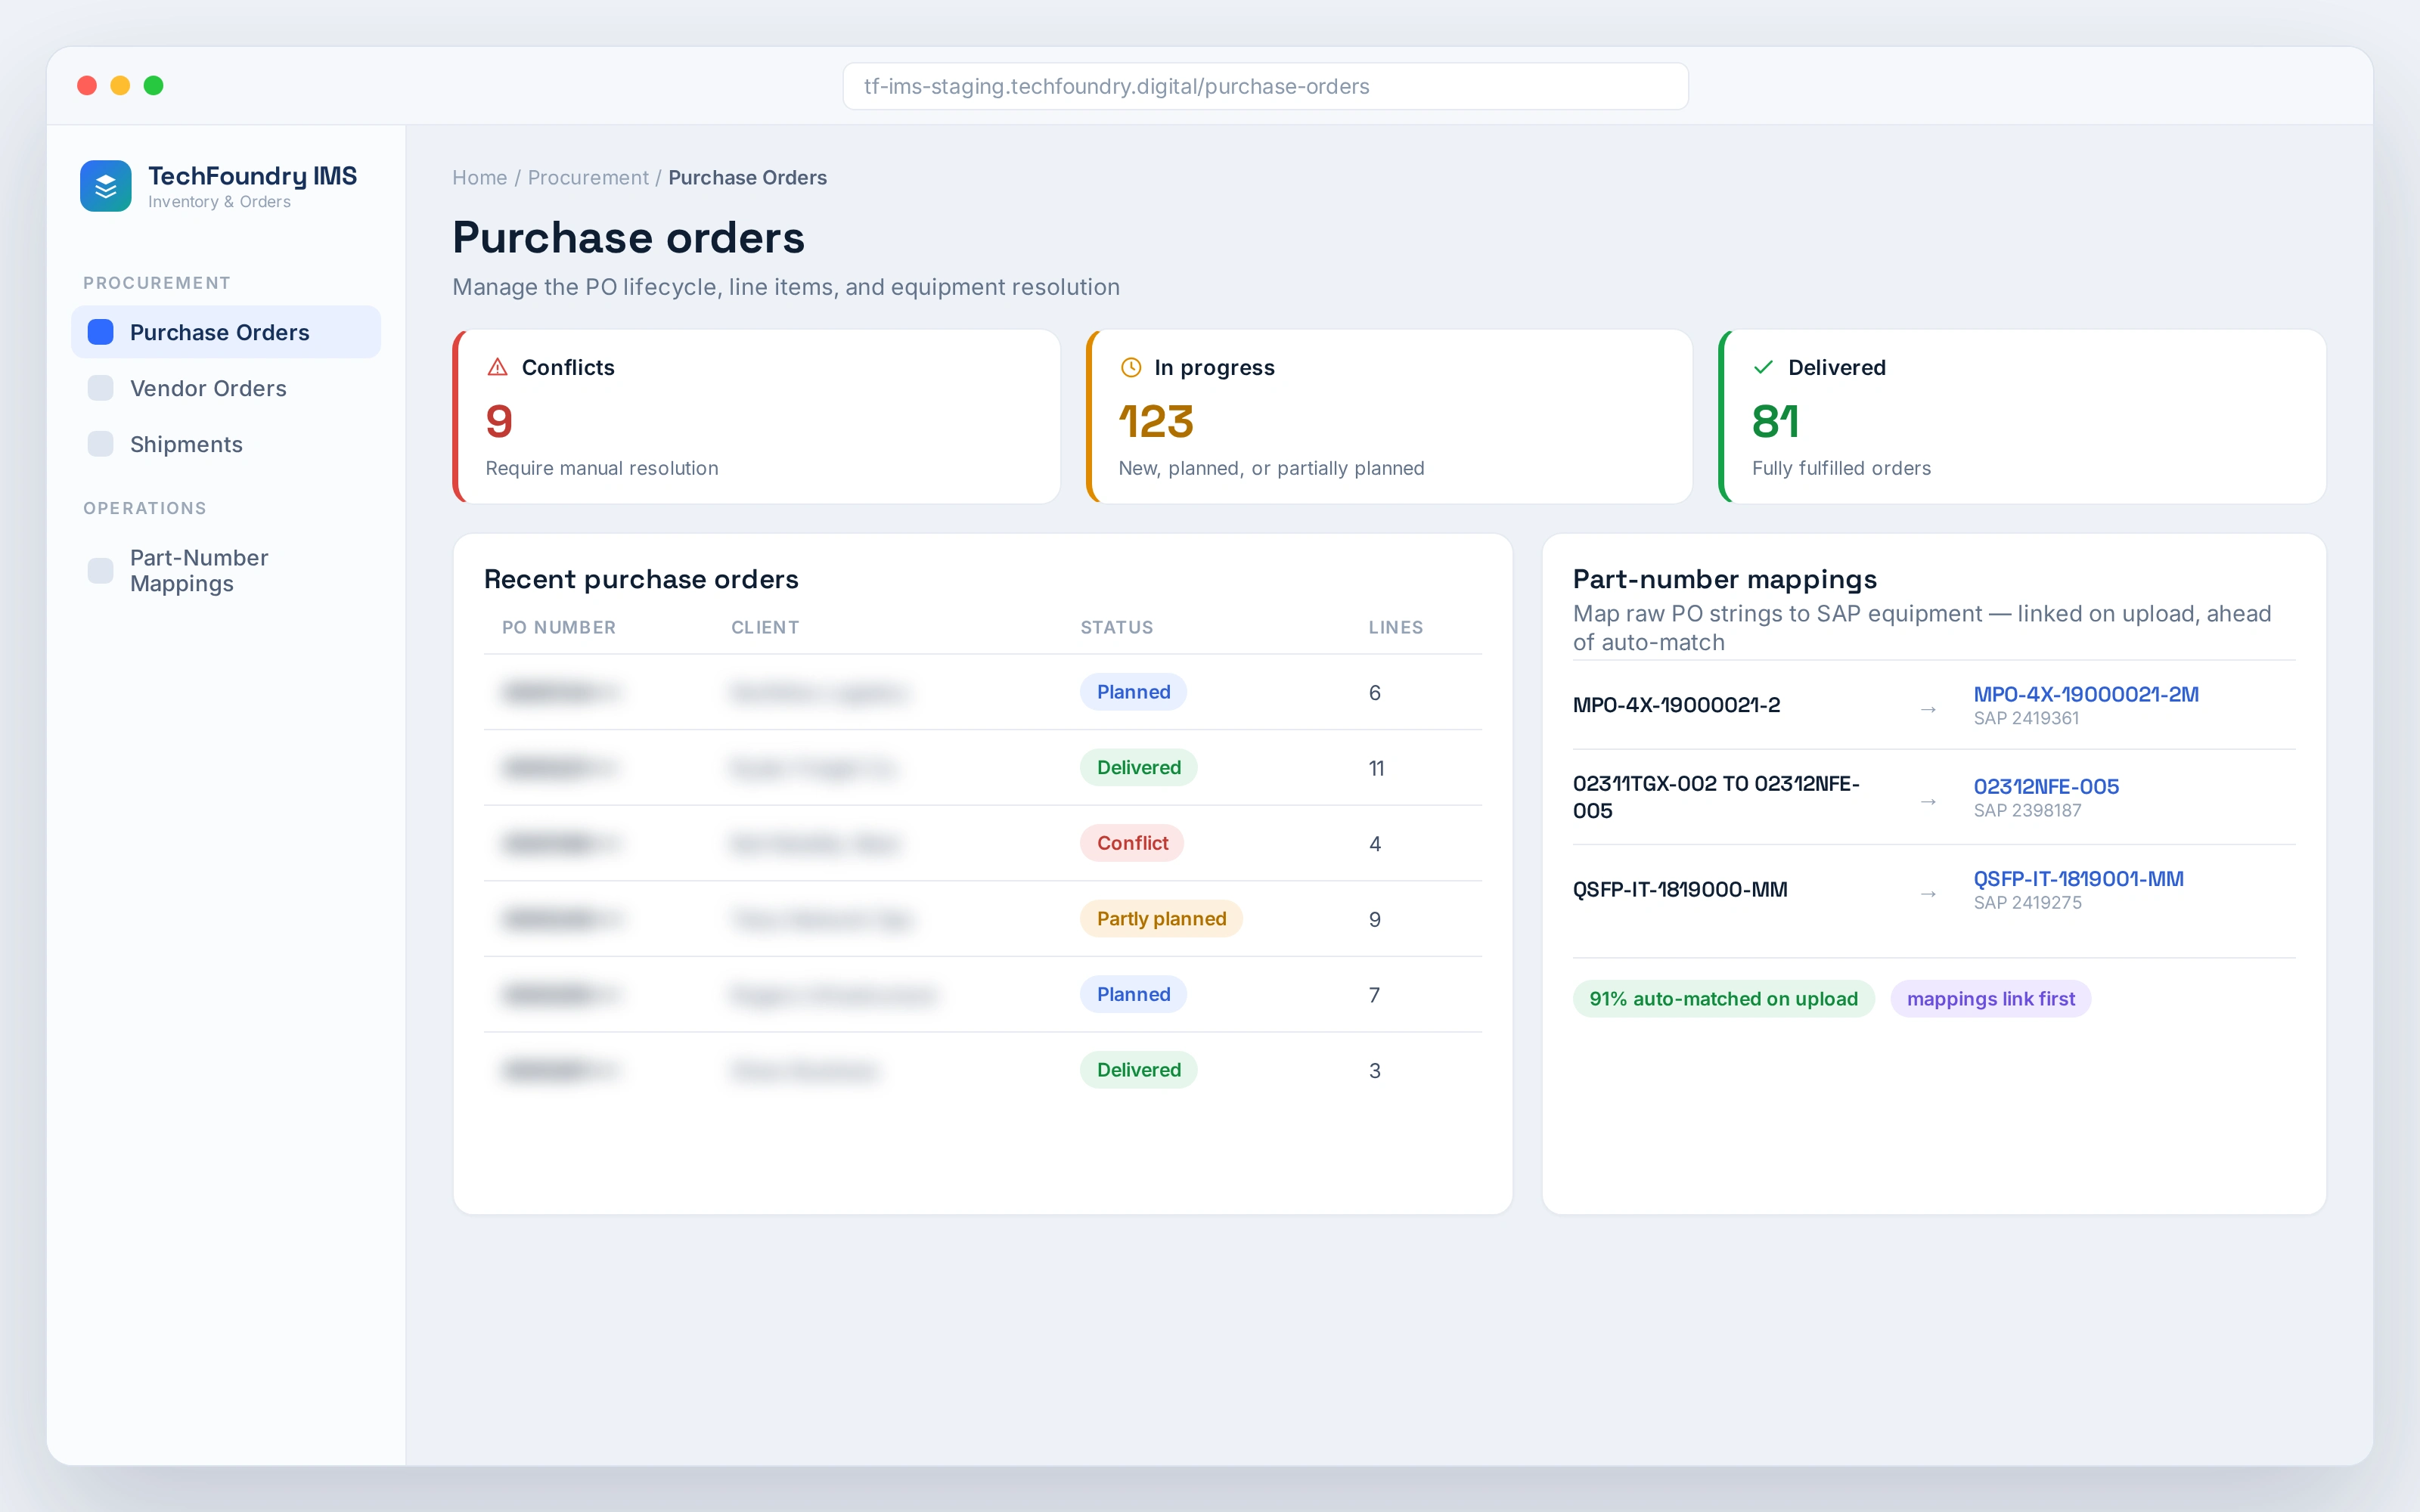Click the Shipments sidebar square icon

click(x=100, y=444)
